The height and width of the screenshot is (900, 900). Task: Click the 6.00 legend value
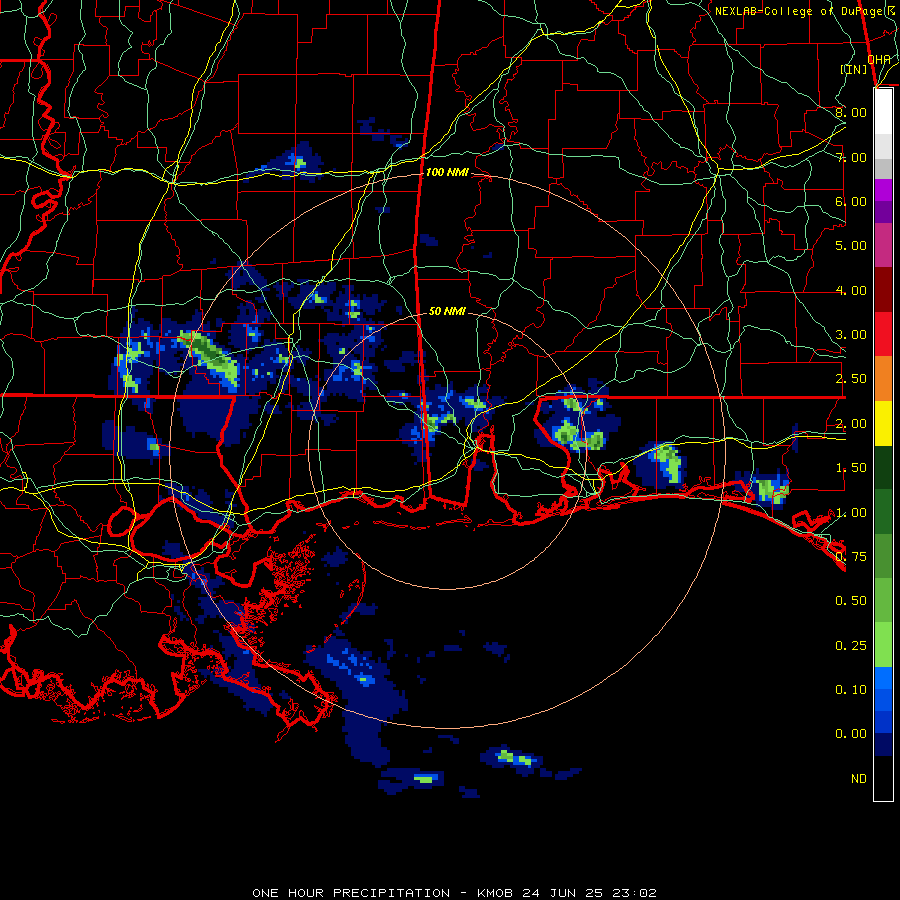851,201
